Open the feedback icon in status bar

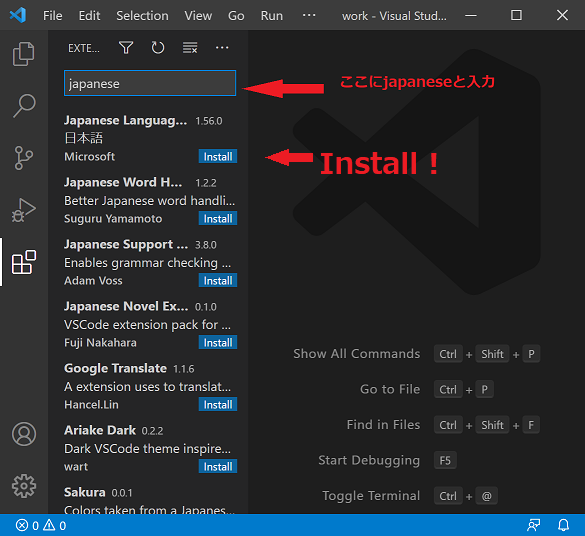coord(534,525)
